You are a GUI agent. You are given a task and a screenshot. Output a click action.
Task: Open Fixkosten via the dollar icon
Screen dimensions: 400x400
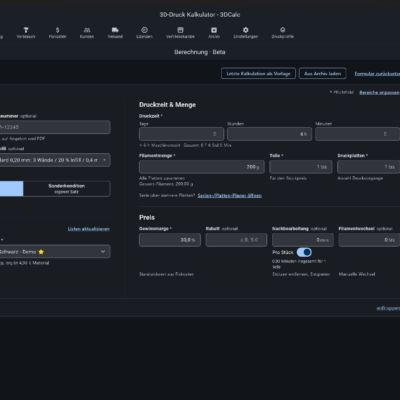coord(57,30)
